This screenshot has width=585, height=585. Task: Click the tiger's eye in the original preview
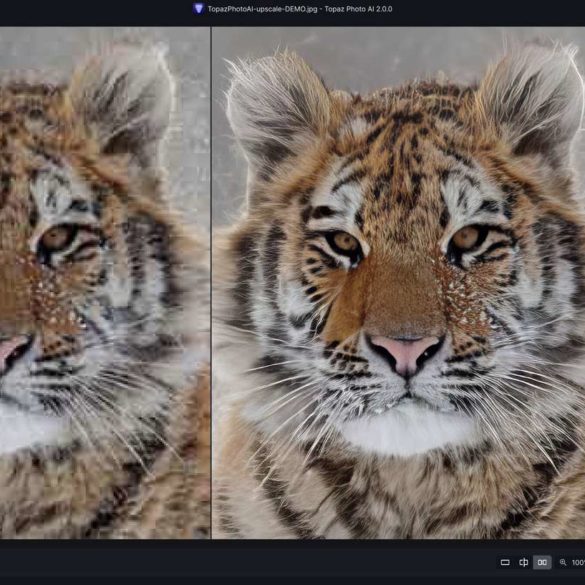pos(56,239)
